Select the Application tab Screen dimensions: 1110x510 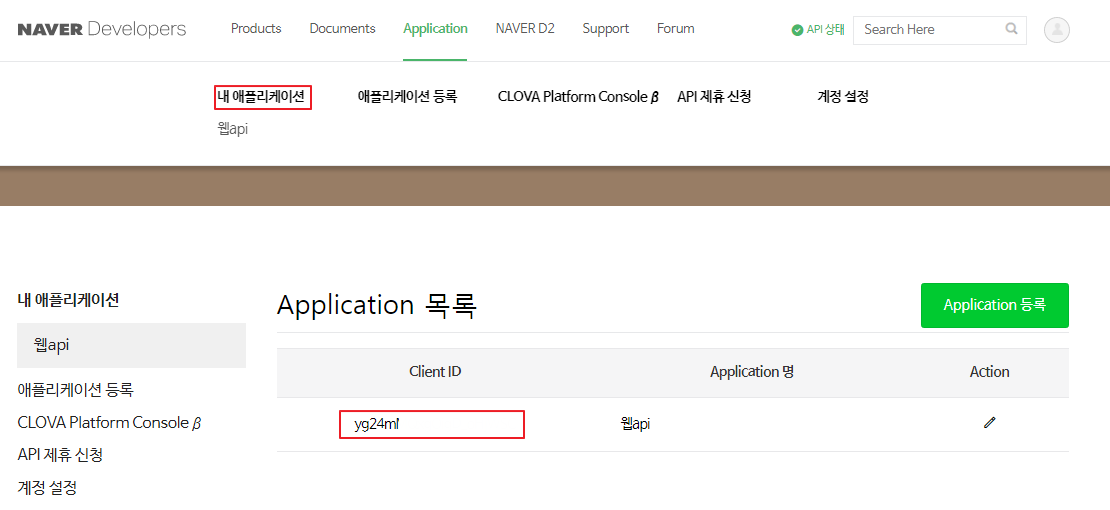435,29
